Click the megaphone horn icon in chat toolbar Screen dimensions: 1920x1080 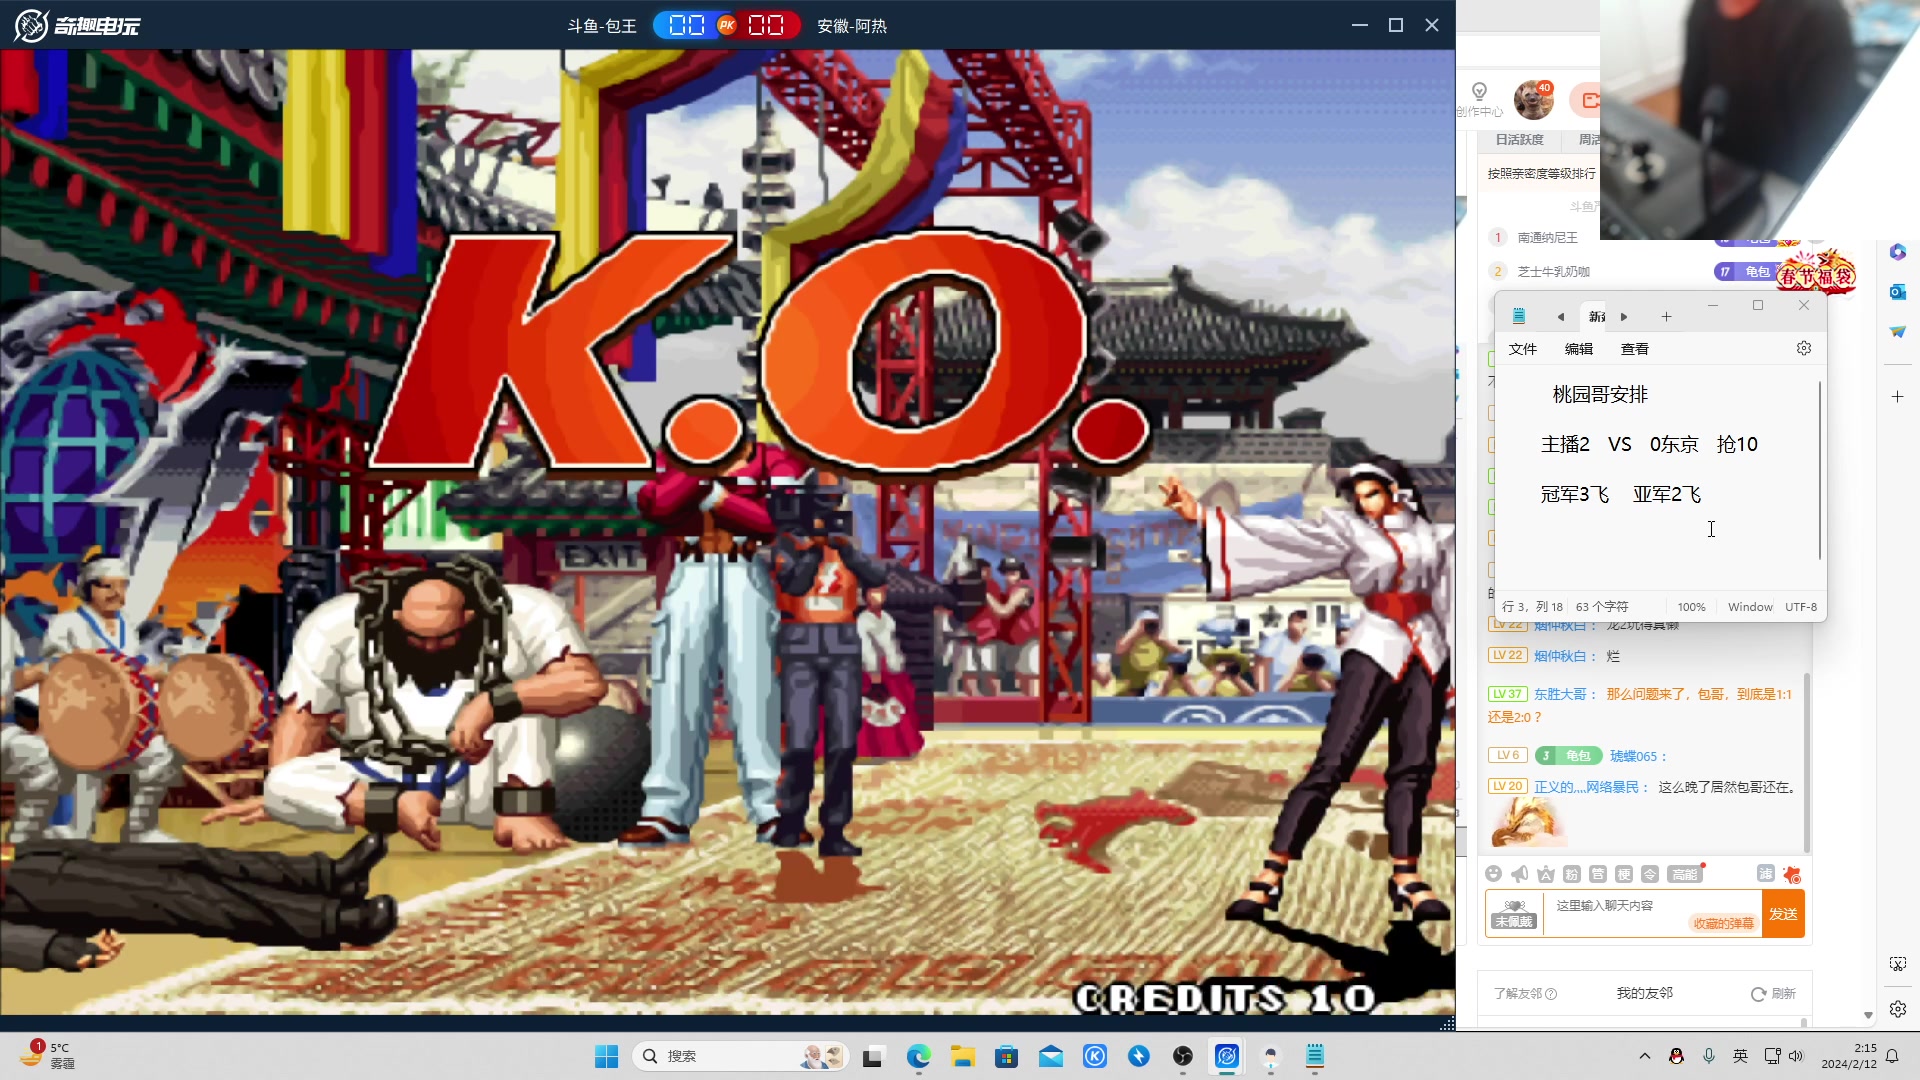coord(1519,874)
